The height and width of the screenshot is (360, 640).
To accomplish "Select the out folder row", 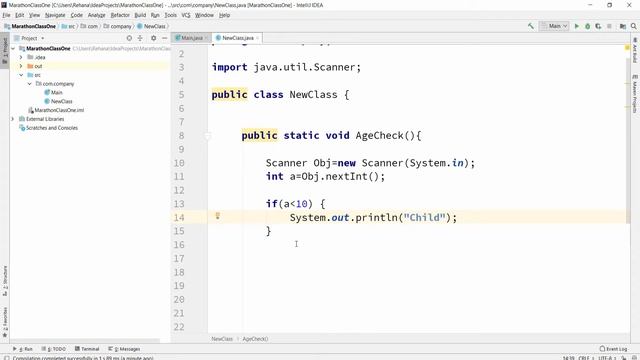I will [x=90, y=66].
